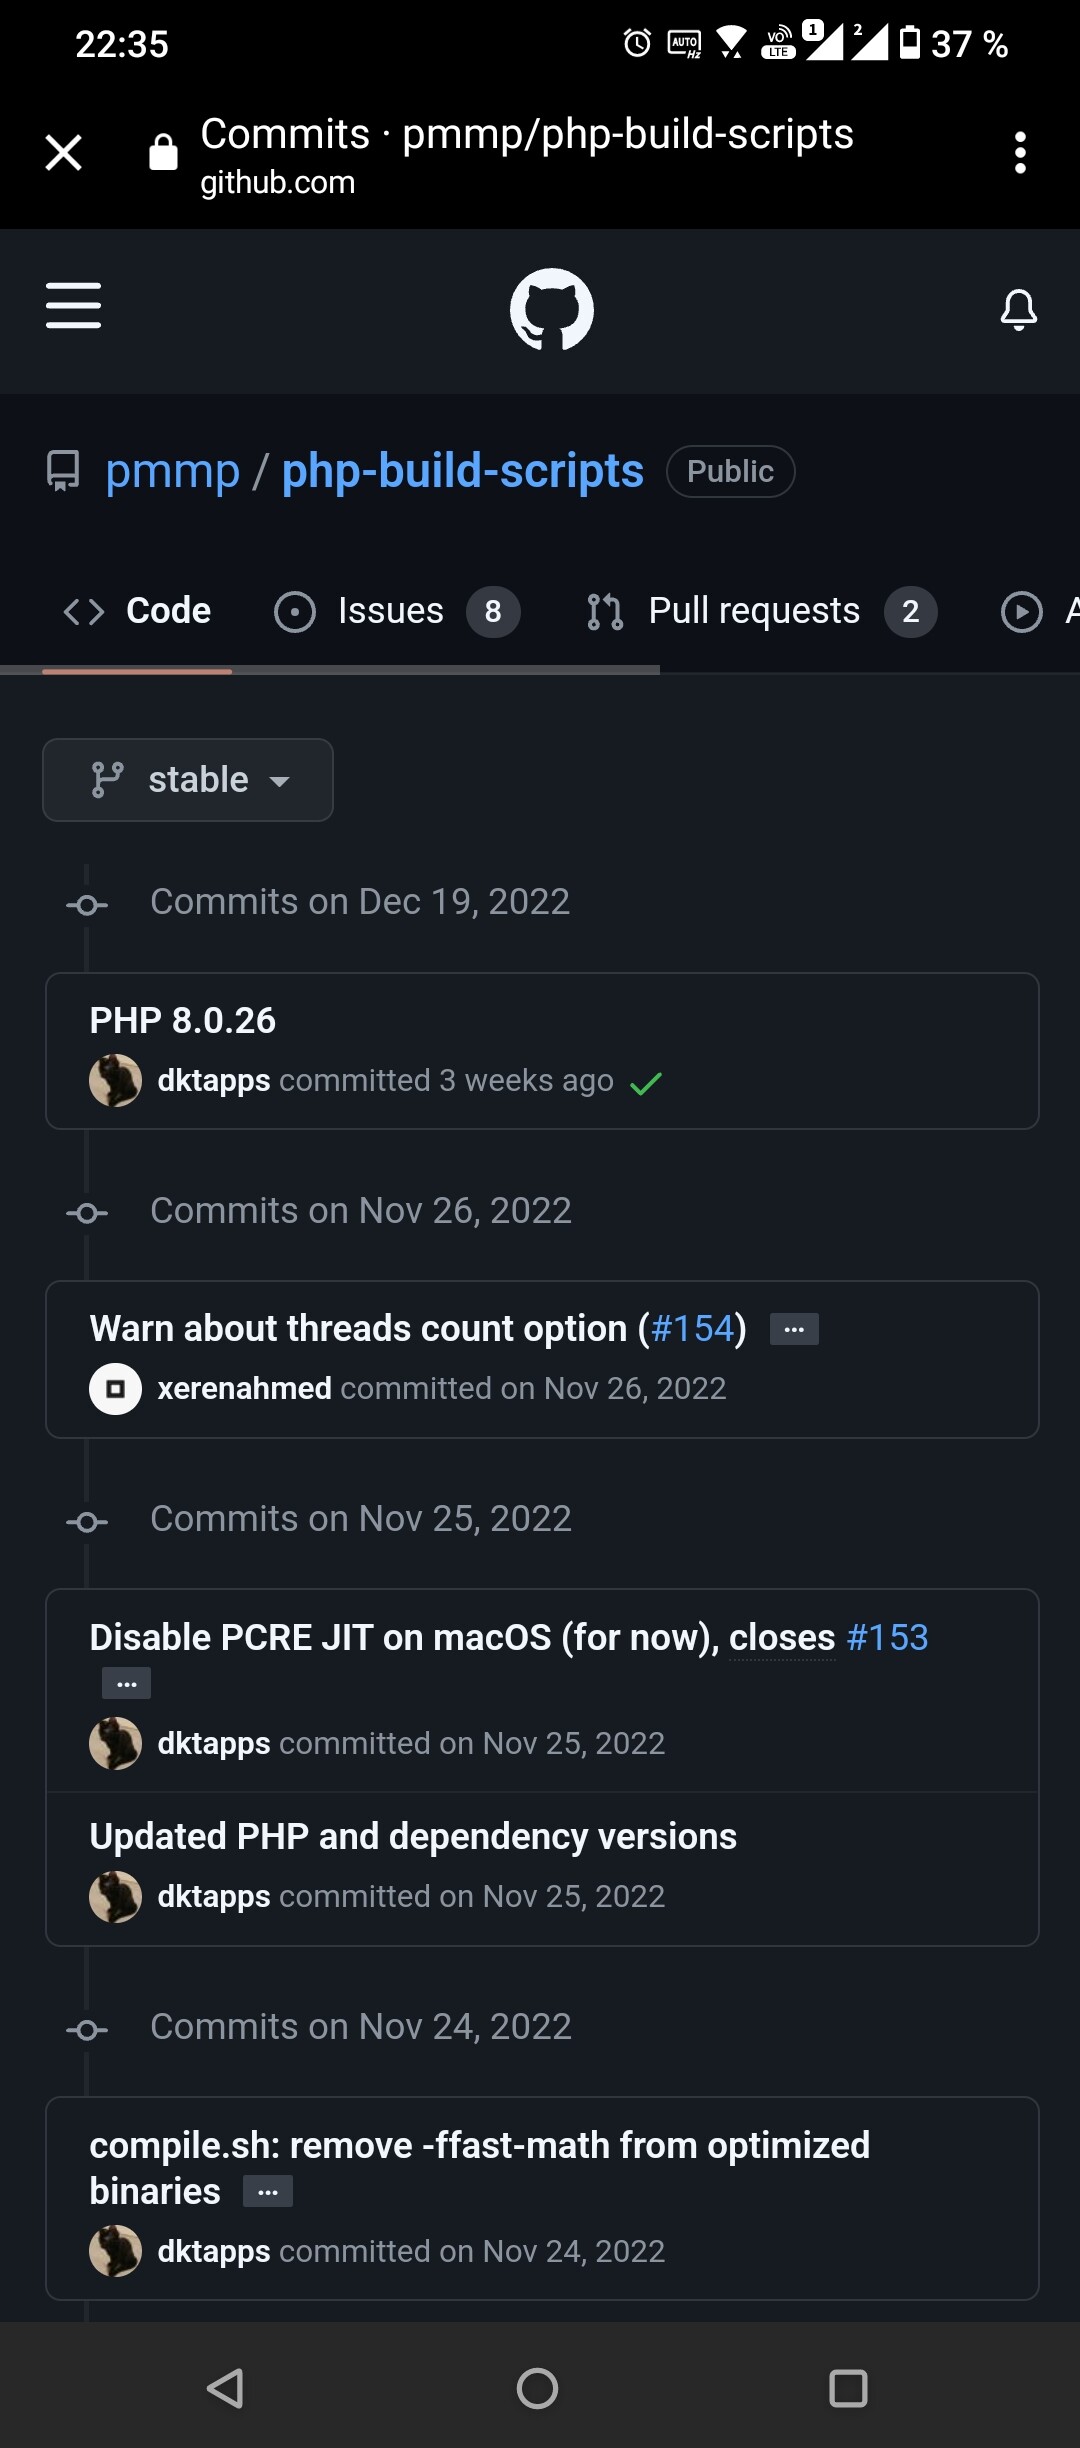Expand the commit message of the threads count commit
The height and width of the screenshot is (2448, 1080).
tap(794, 1329)
